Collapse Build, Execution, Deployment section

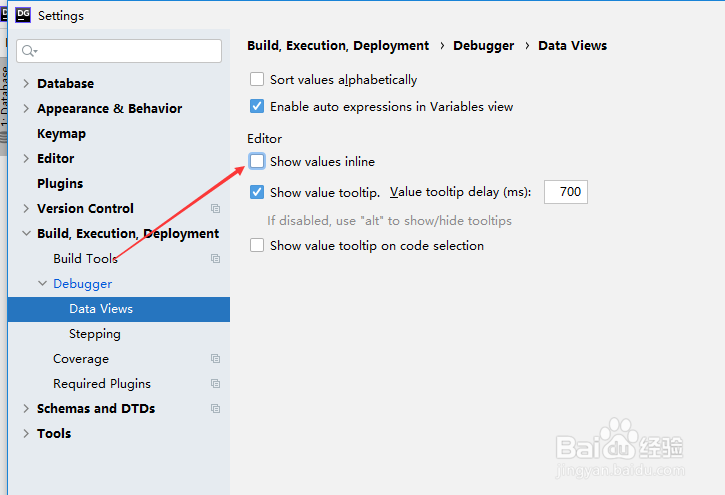pos(26,234)
